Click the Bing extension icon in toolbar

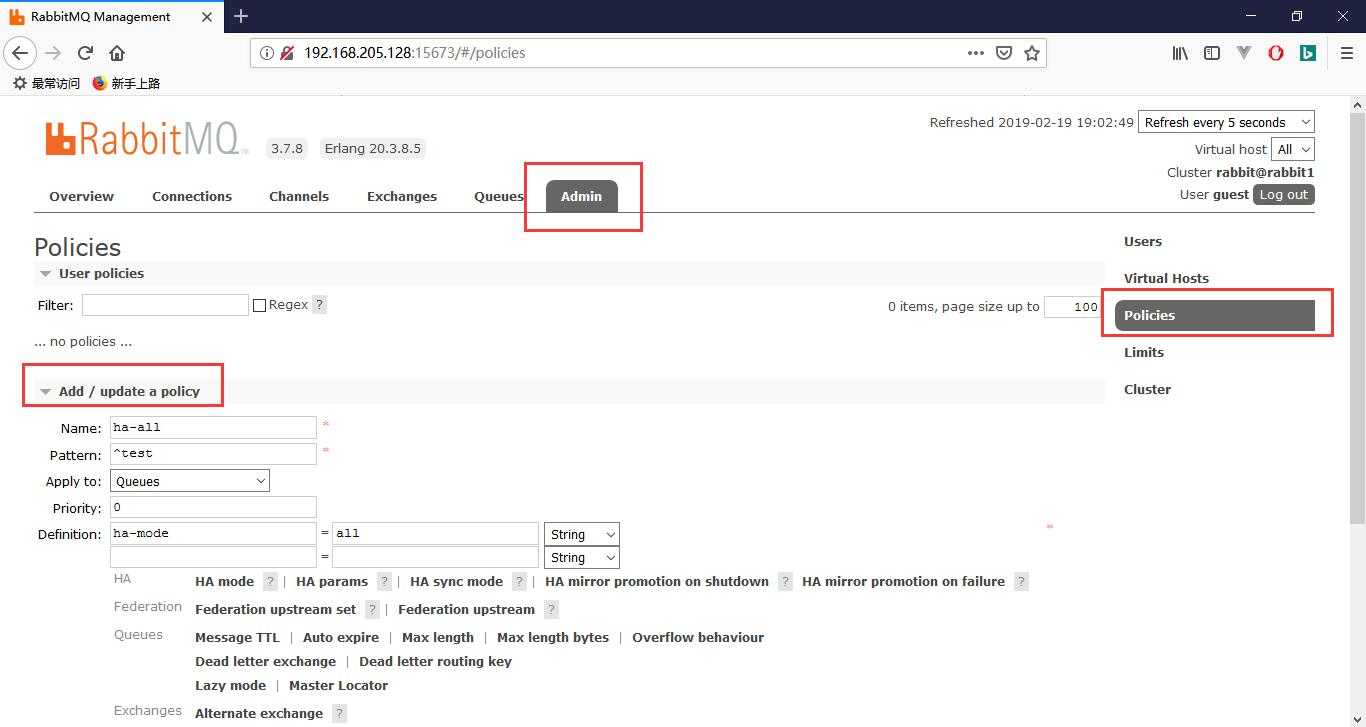(1307, 53)
